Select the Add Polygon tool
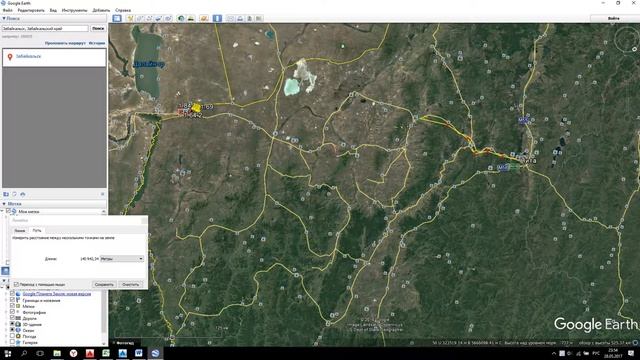 point(140,18)
